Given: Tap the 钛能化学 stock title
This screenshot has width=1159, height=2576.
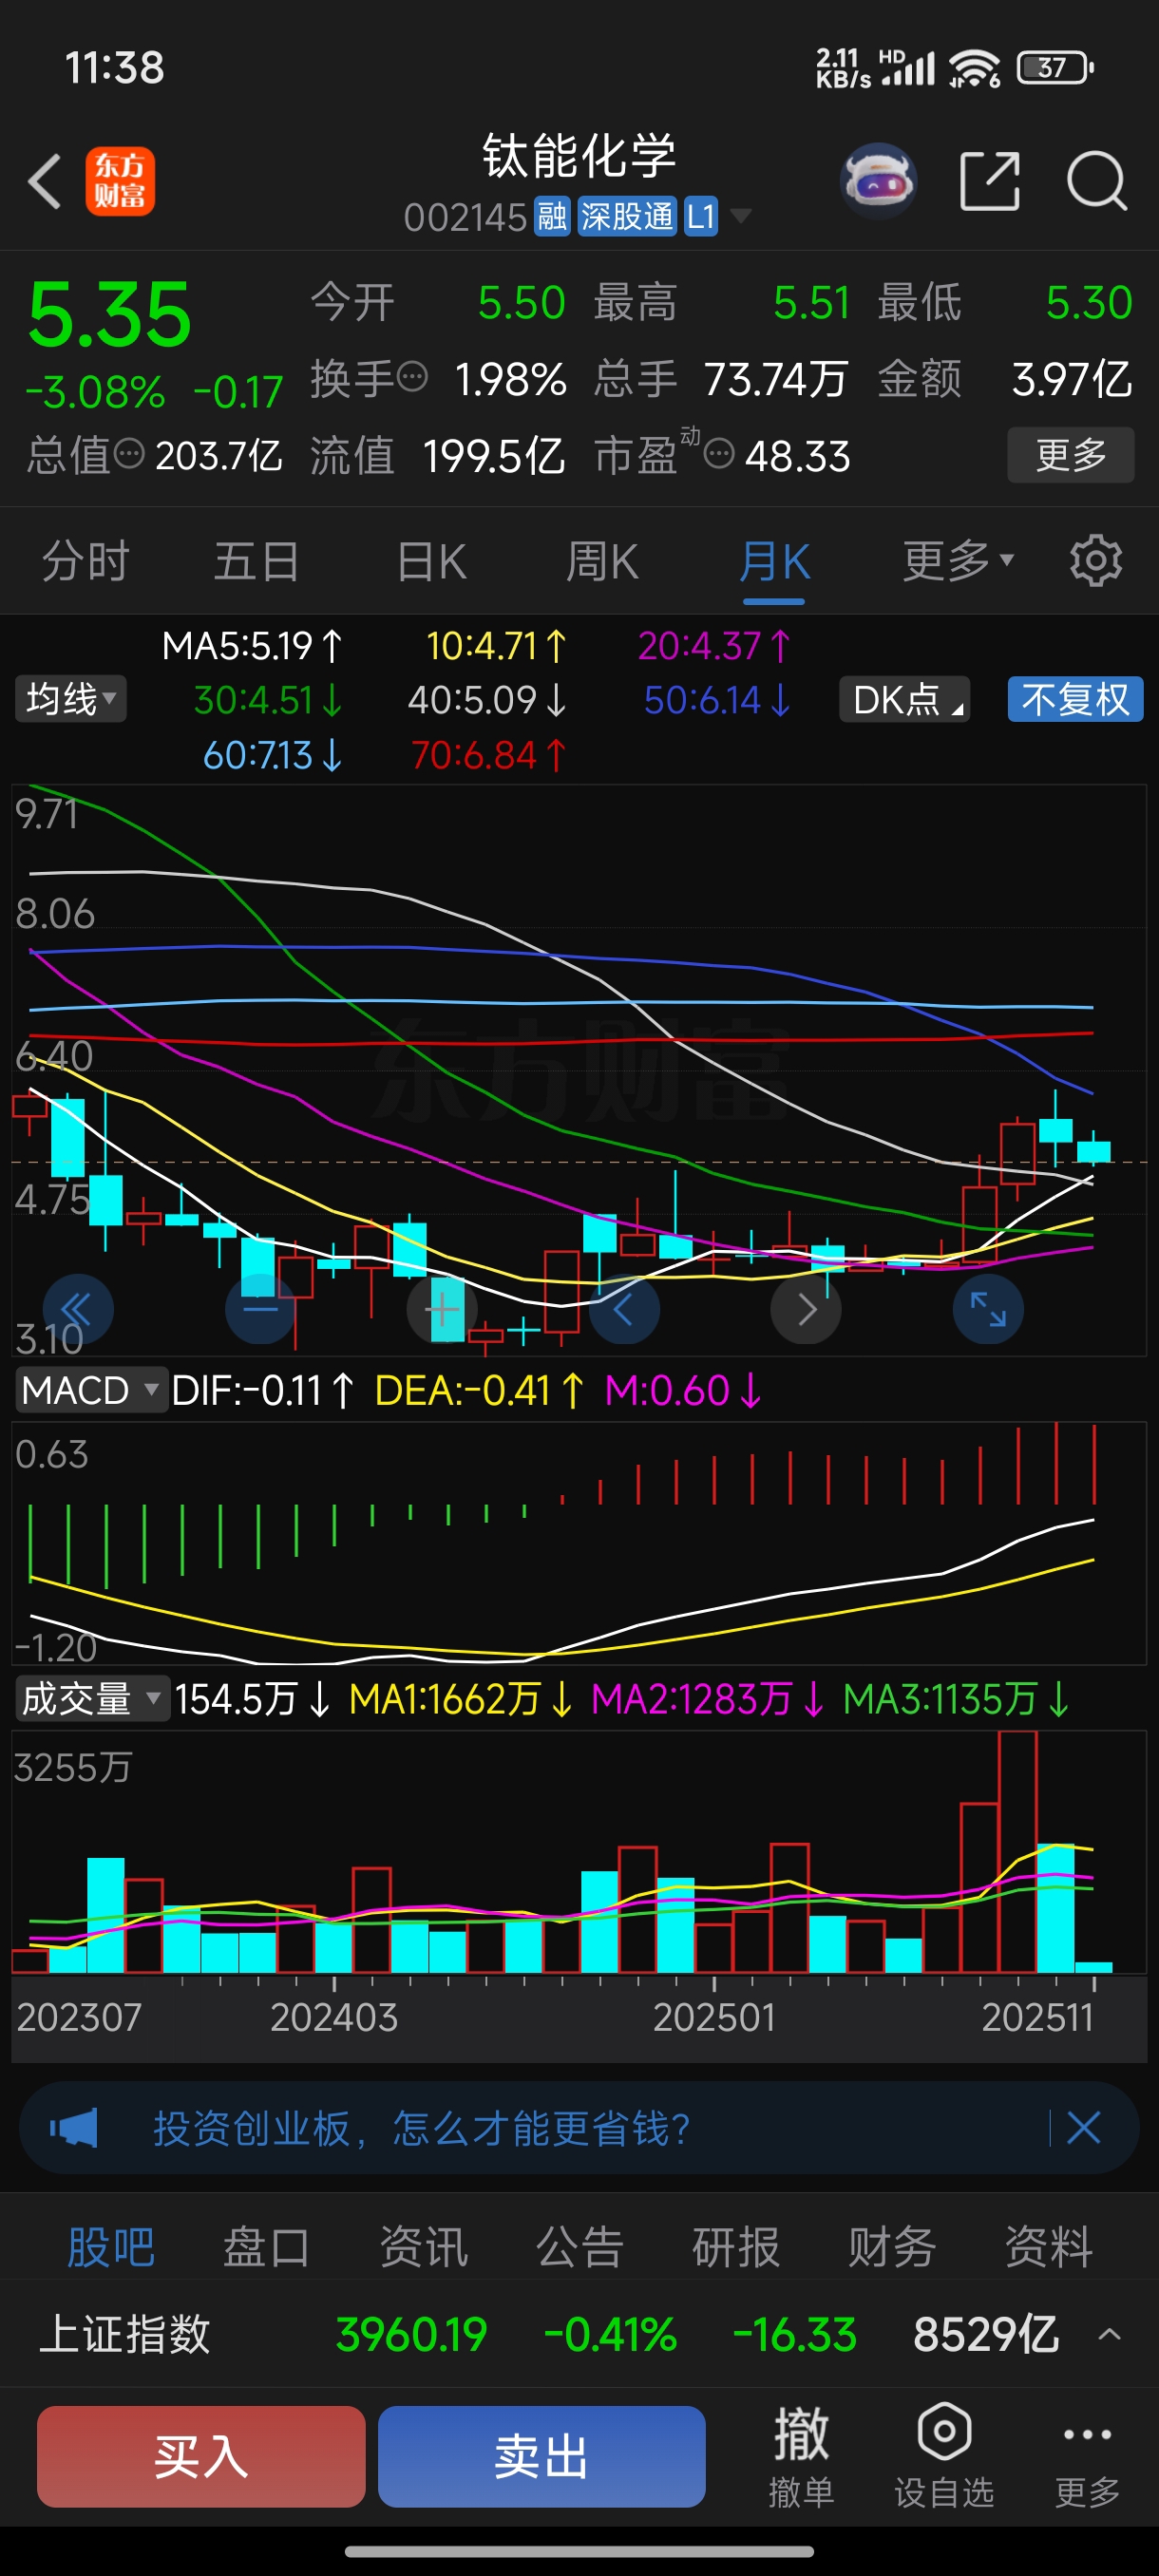Looking at the screenshot, I should [x=579, y=155].
